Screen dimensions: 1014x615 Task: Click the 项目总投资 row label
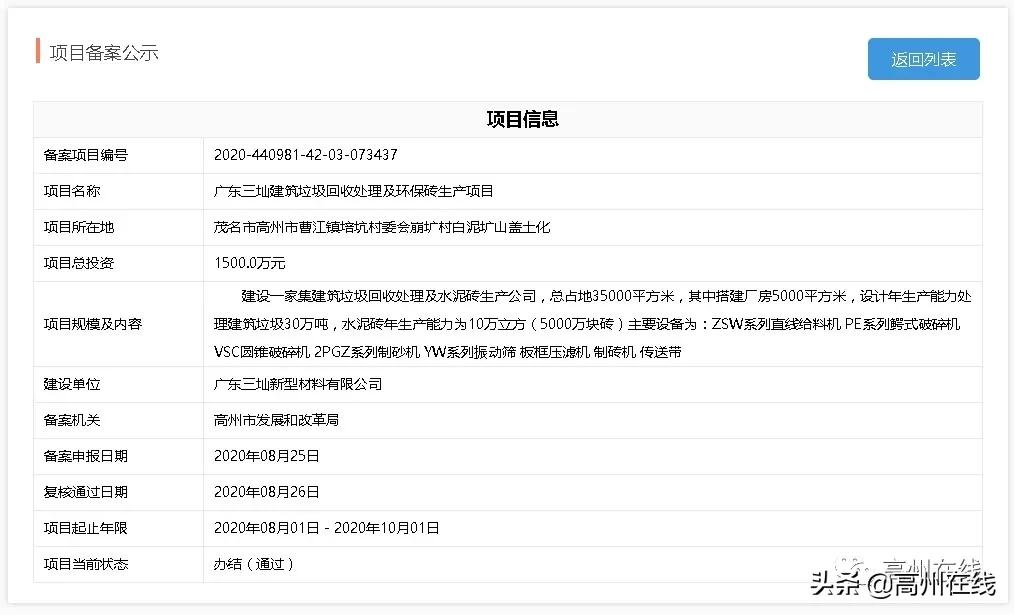point(72,263)
